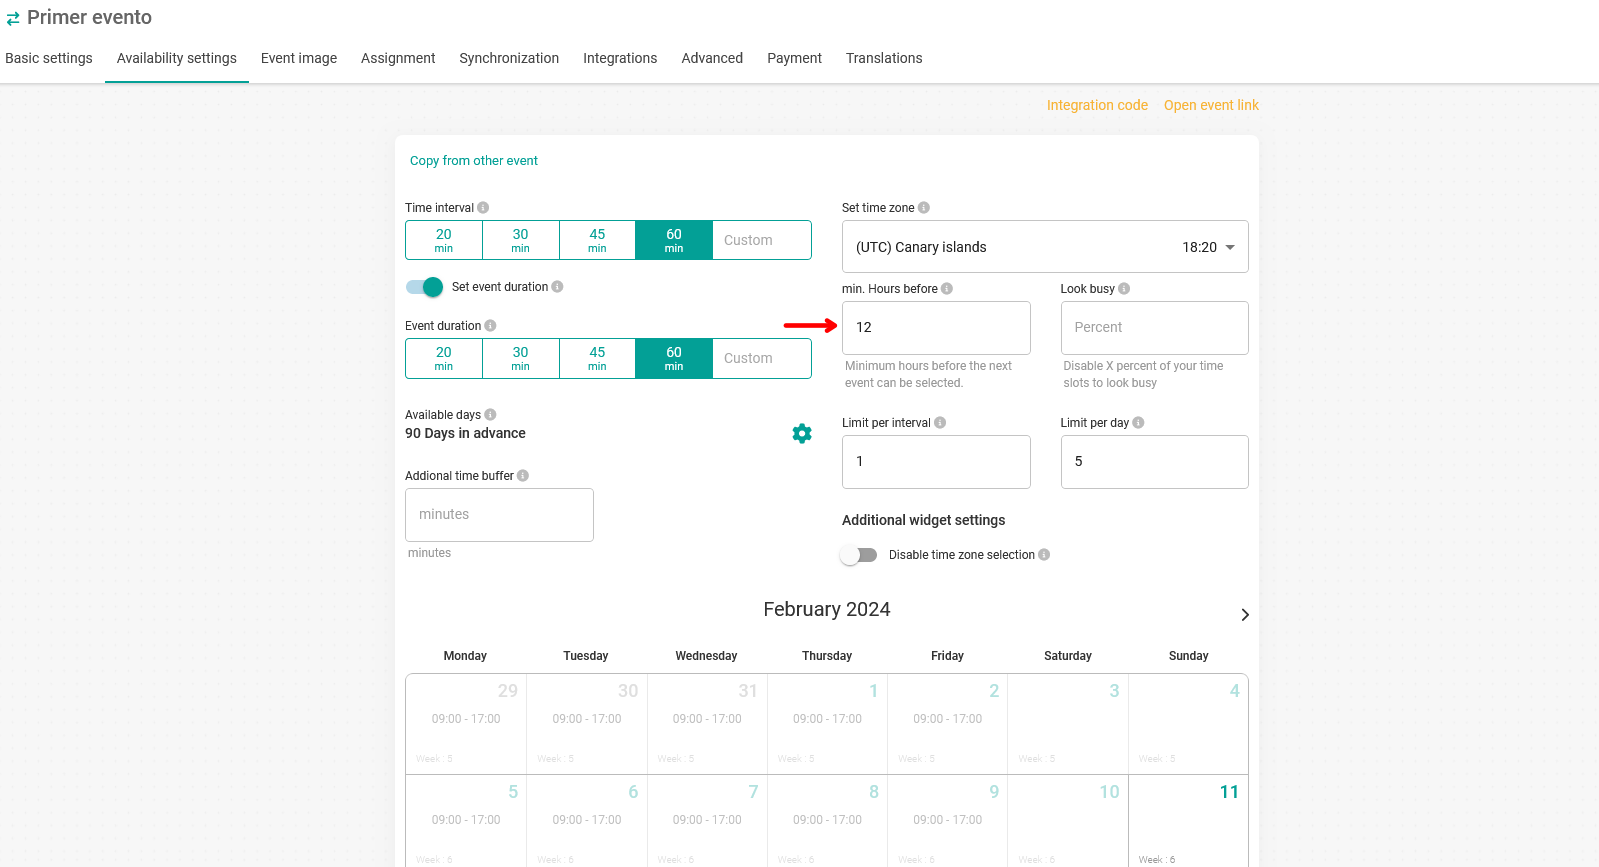Screen dimensions: 1599x867
Task: Go to next month in calendar
Action: (1244, 615)
